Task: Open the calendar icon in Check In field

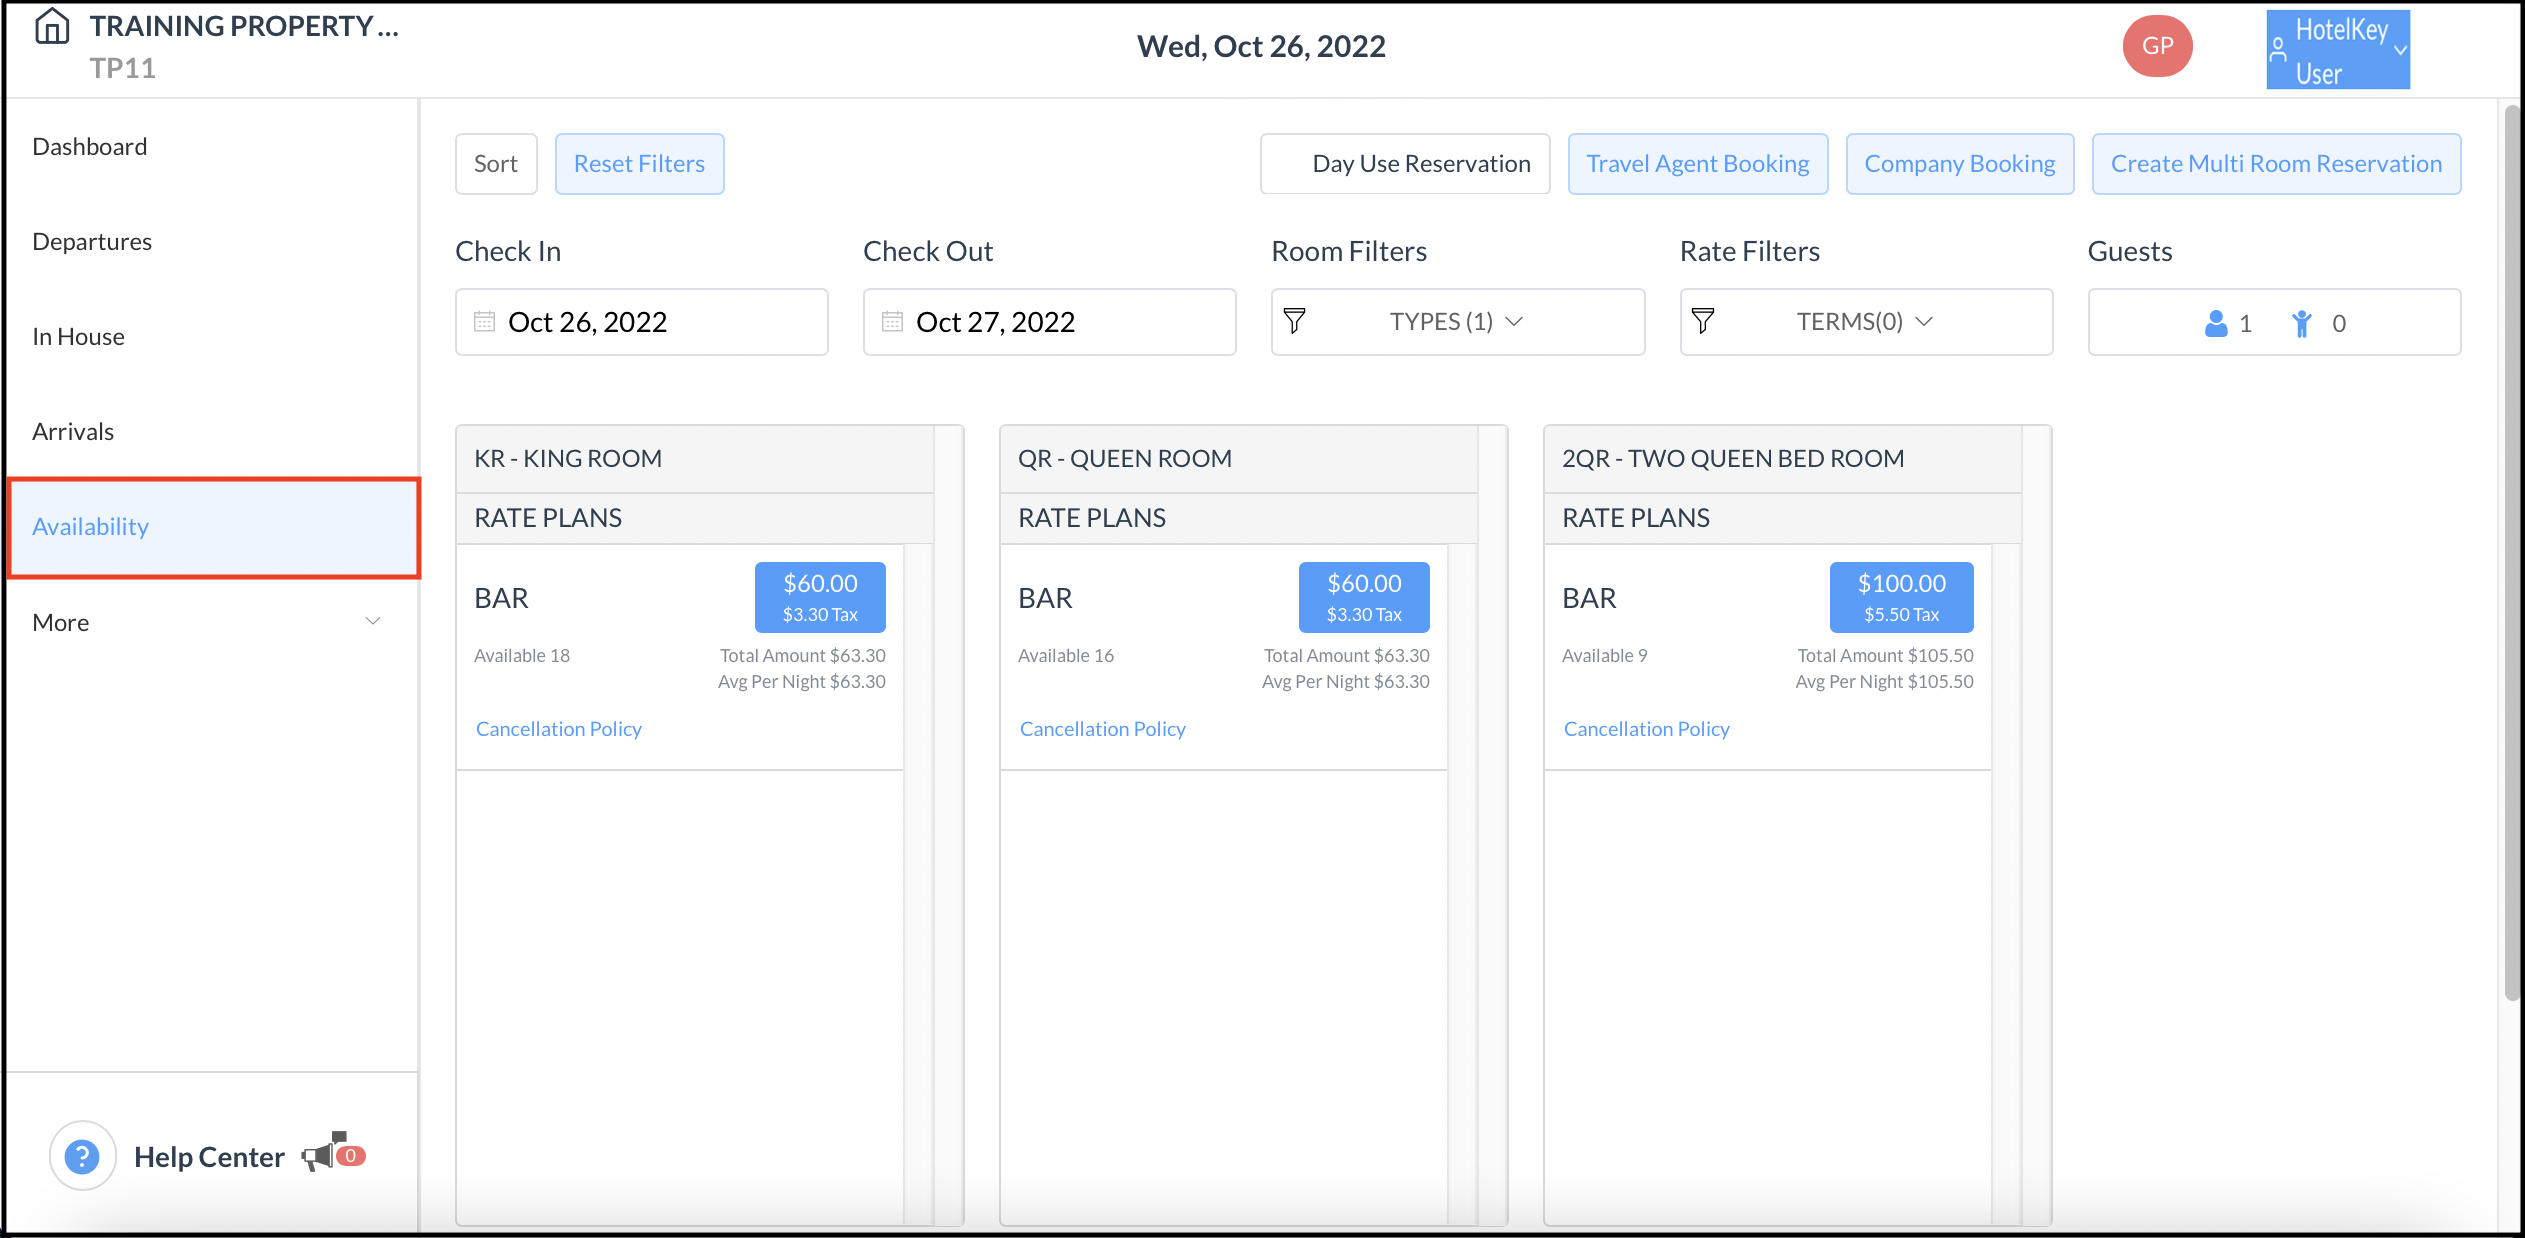Action: tap(484, 321)
